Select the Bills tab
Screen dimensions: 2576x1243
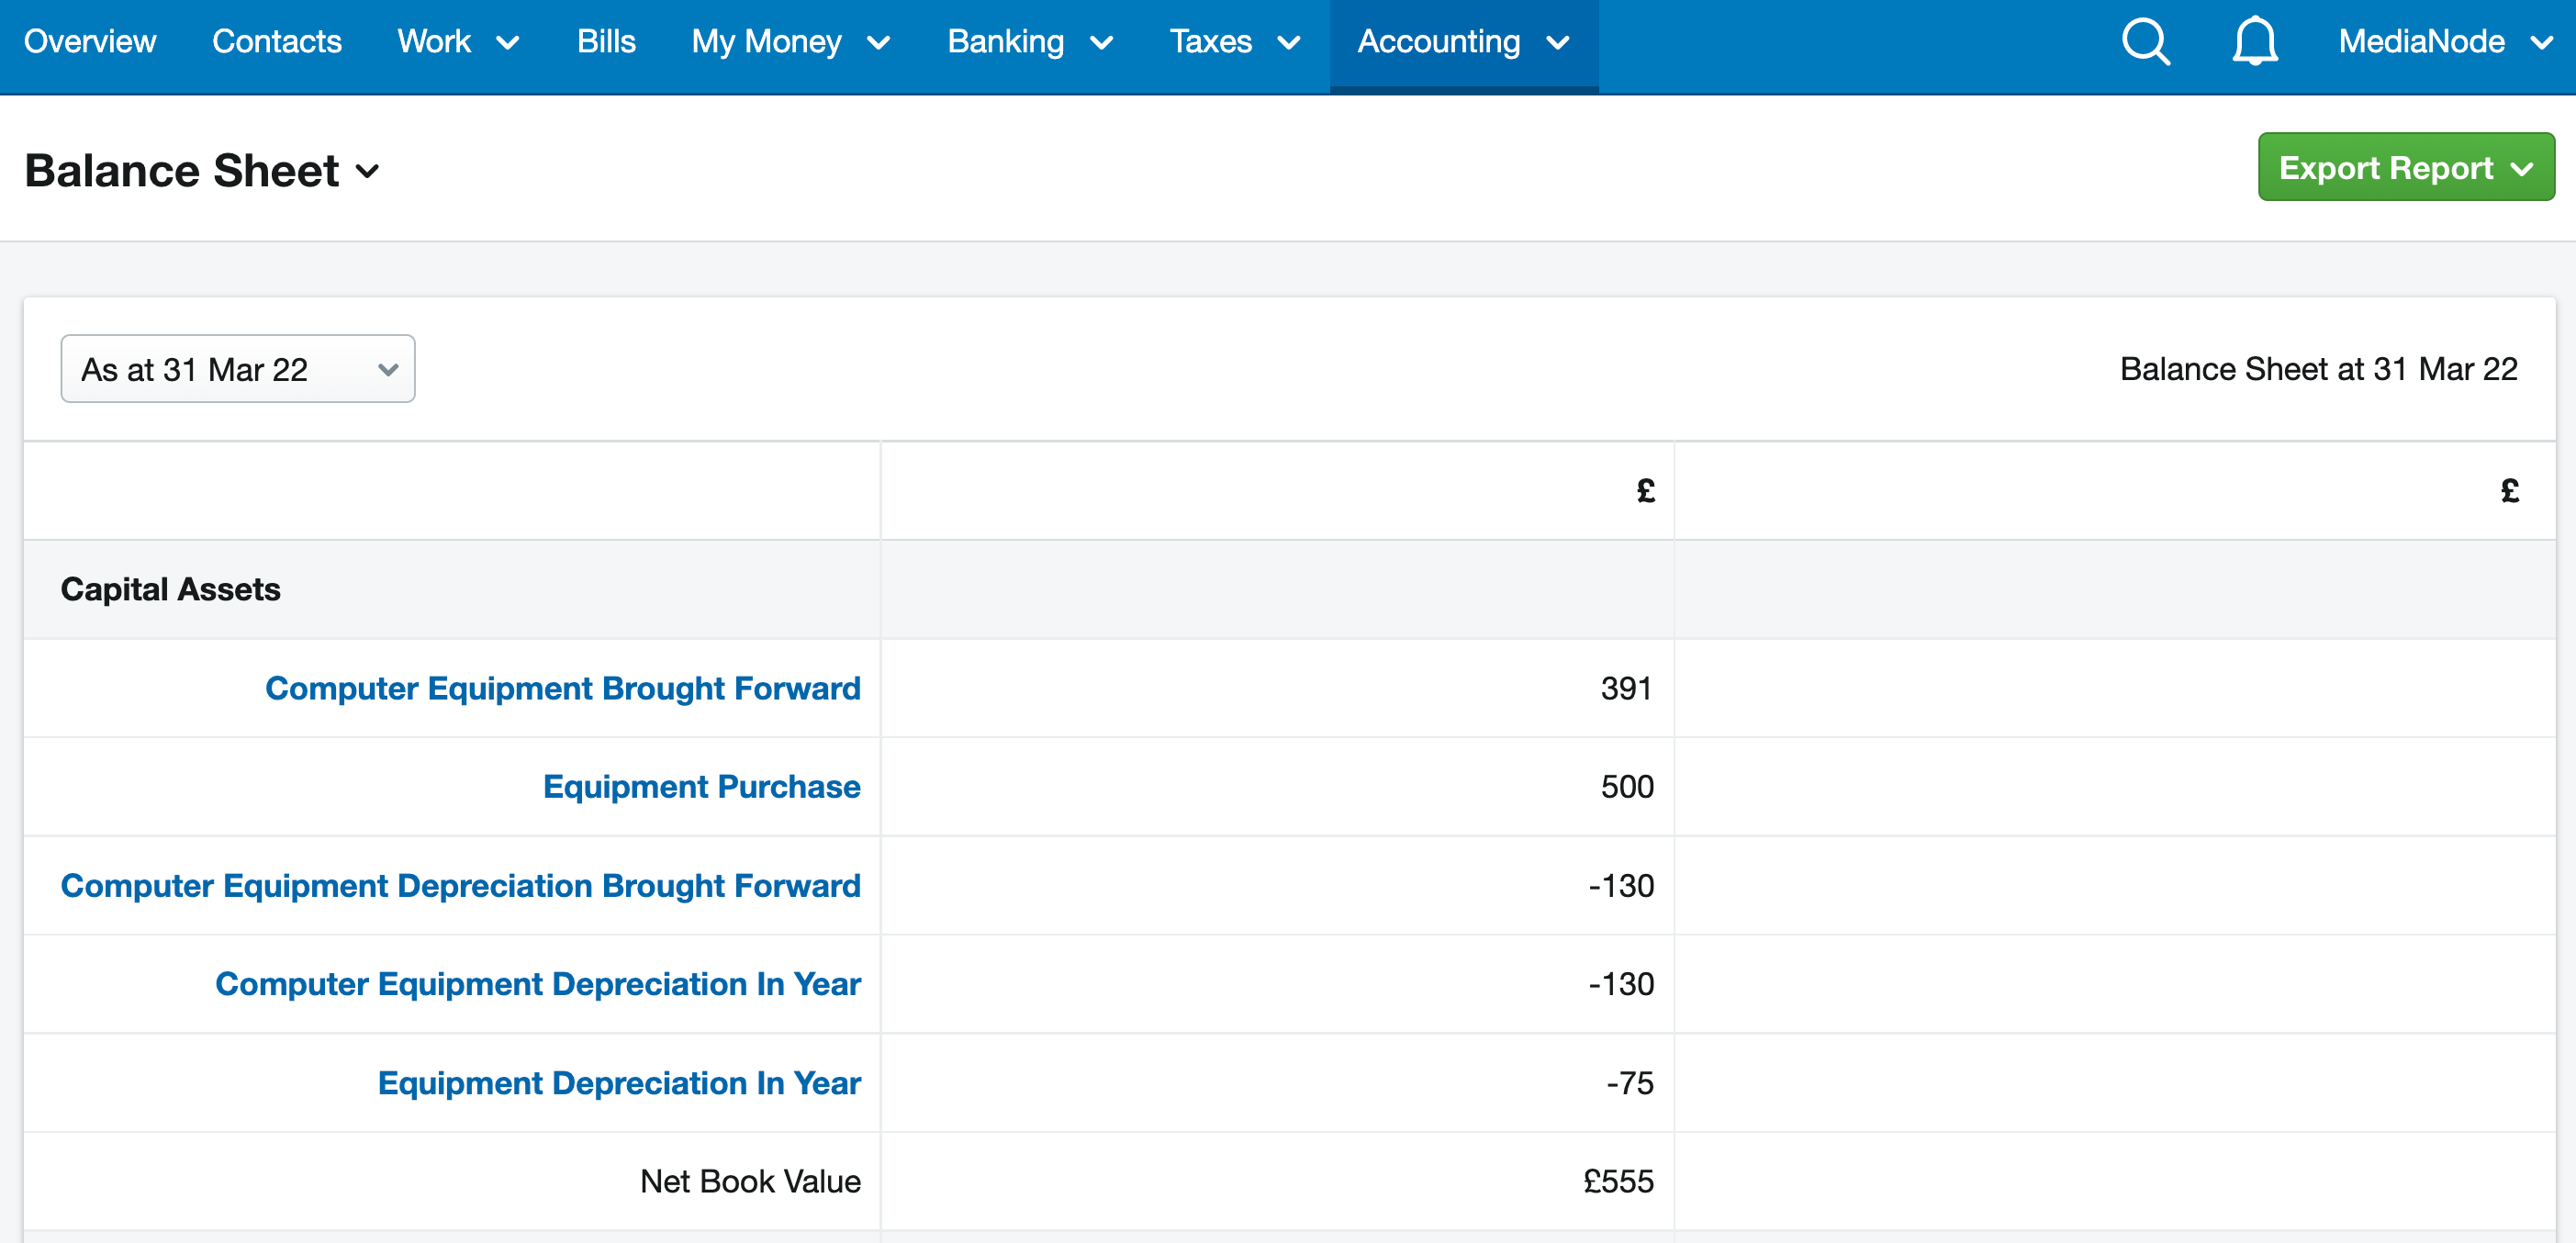[606, 42]
